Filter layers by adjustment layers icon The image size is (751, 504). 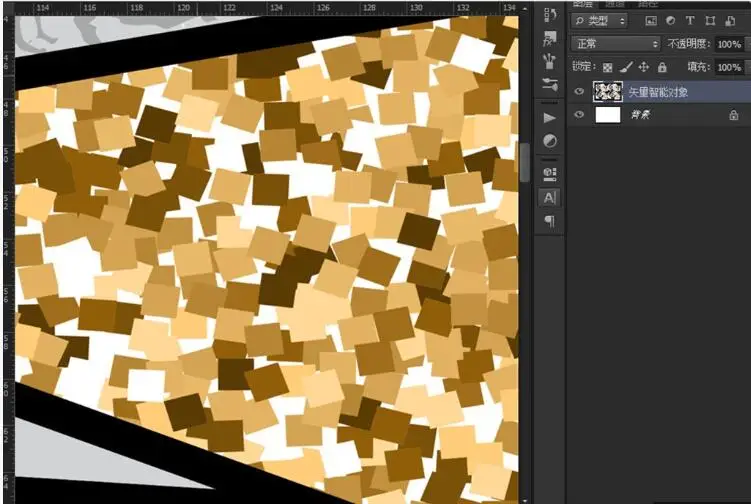(671, 21)
